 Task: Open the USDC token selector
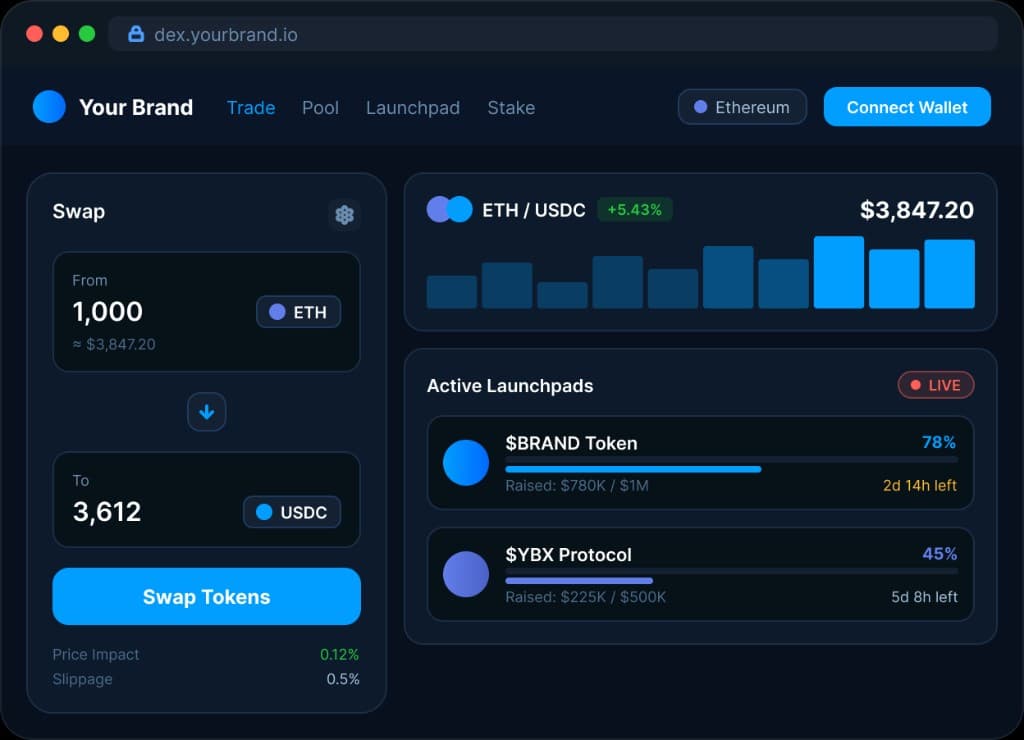(x=292, y=512)
